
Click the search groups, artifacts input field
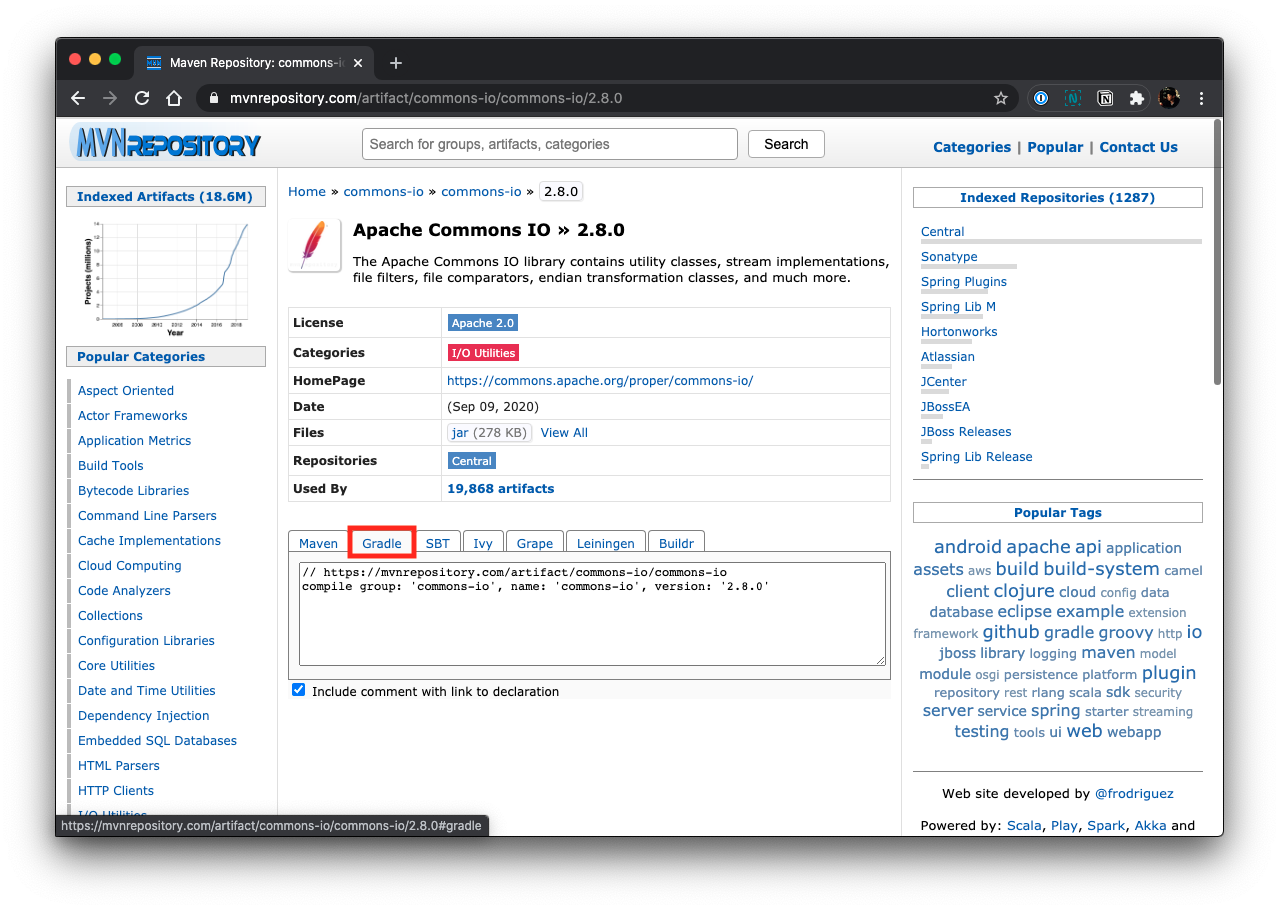coord(549,144)
